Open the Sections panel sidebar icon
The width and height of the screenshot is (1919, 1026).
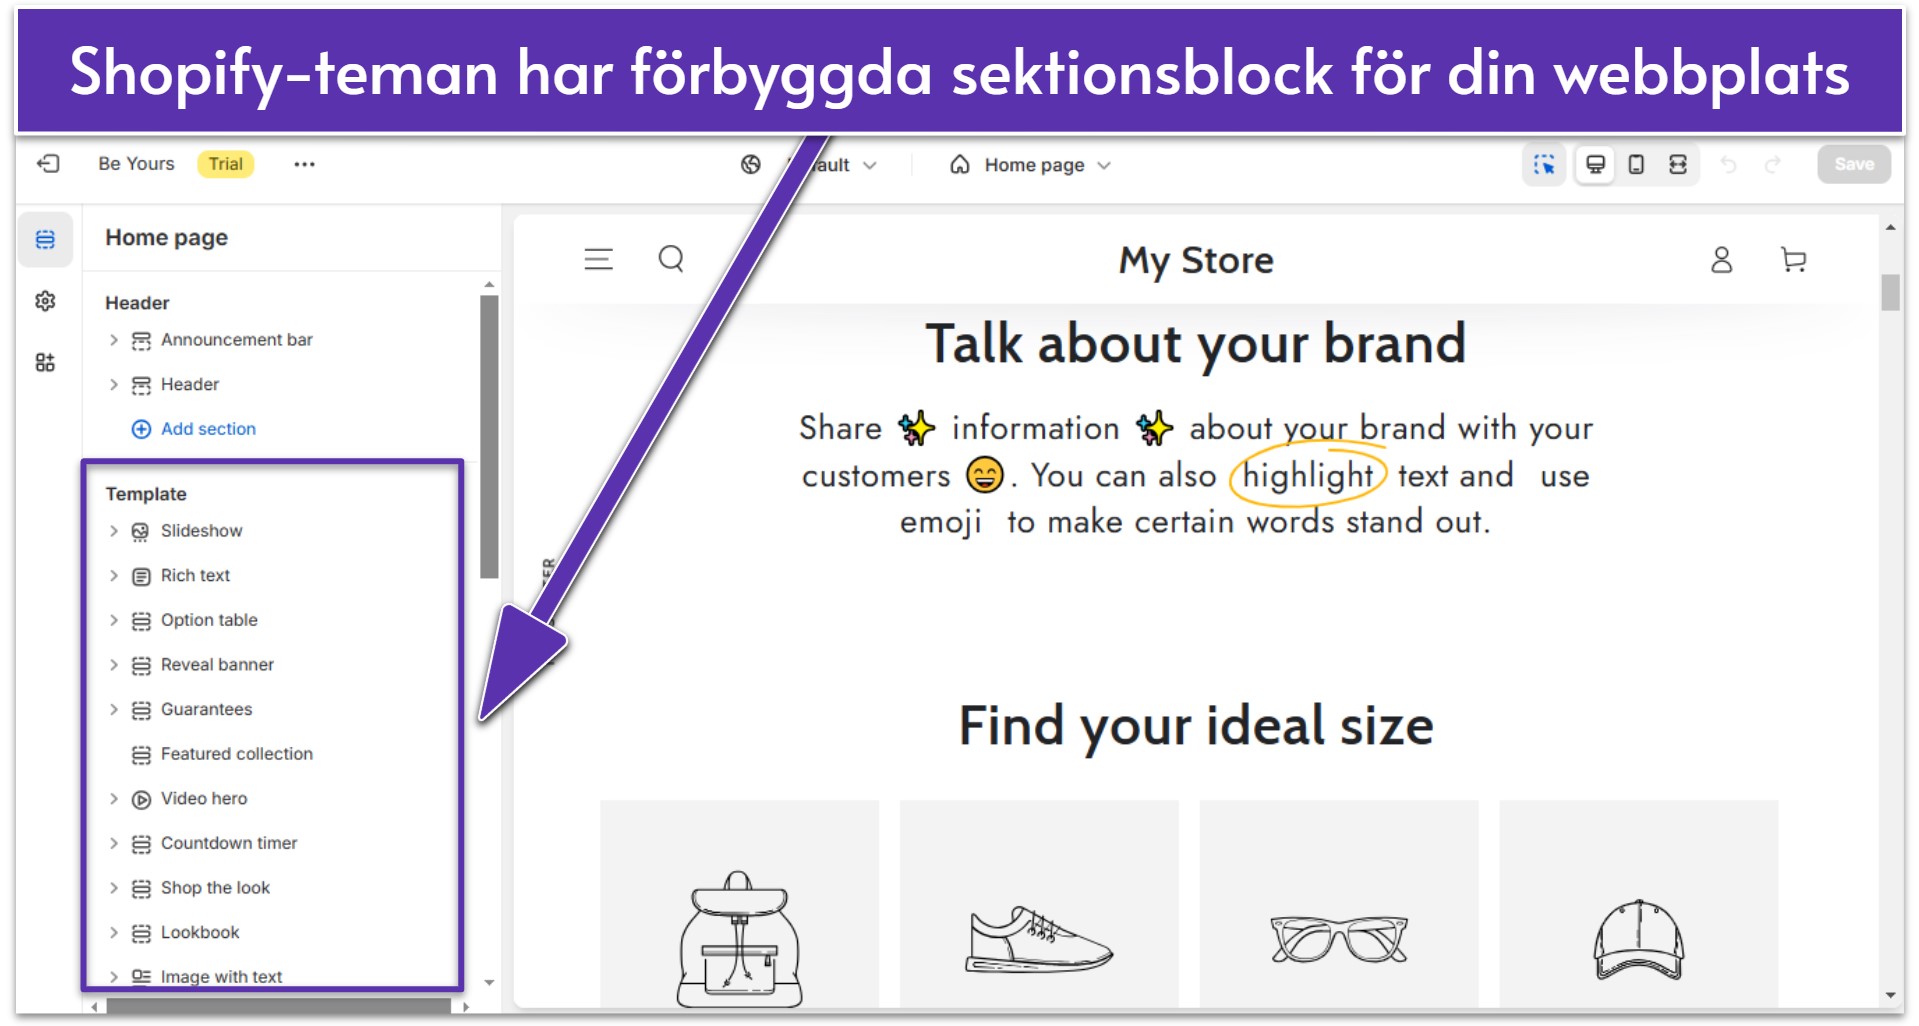(x=45, y=240)
